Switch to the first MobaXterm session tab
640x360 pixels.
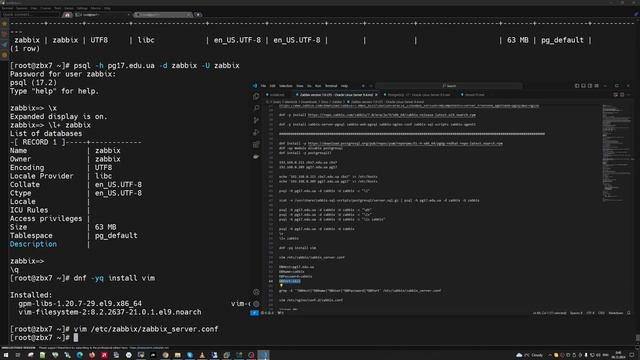click(102, 15)
